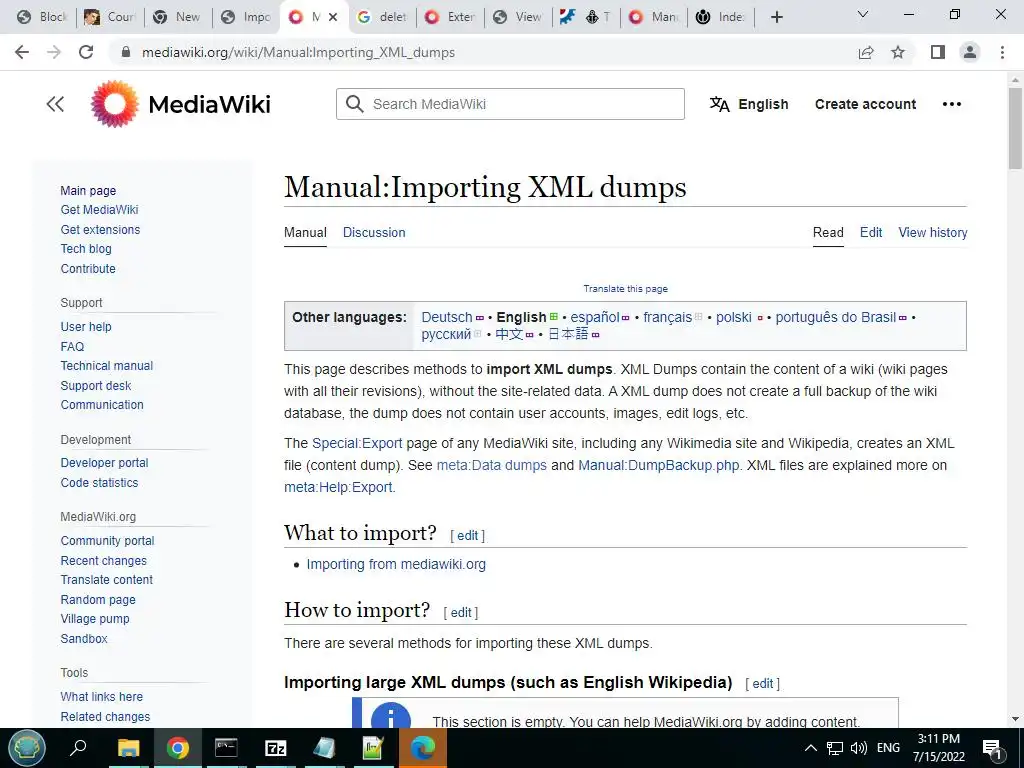Open the taskbar clock showing 3:11 PM
The image size is (1024, 768).
pos(938,748)
